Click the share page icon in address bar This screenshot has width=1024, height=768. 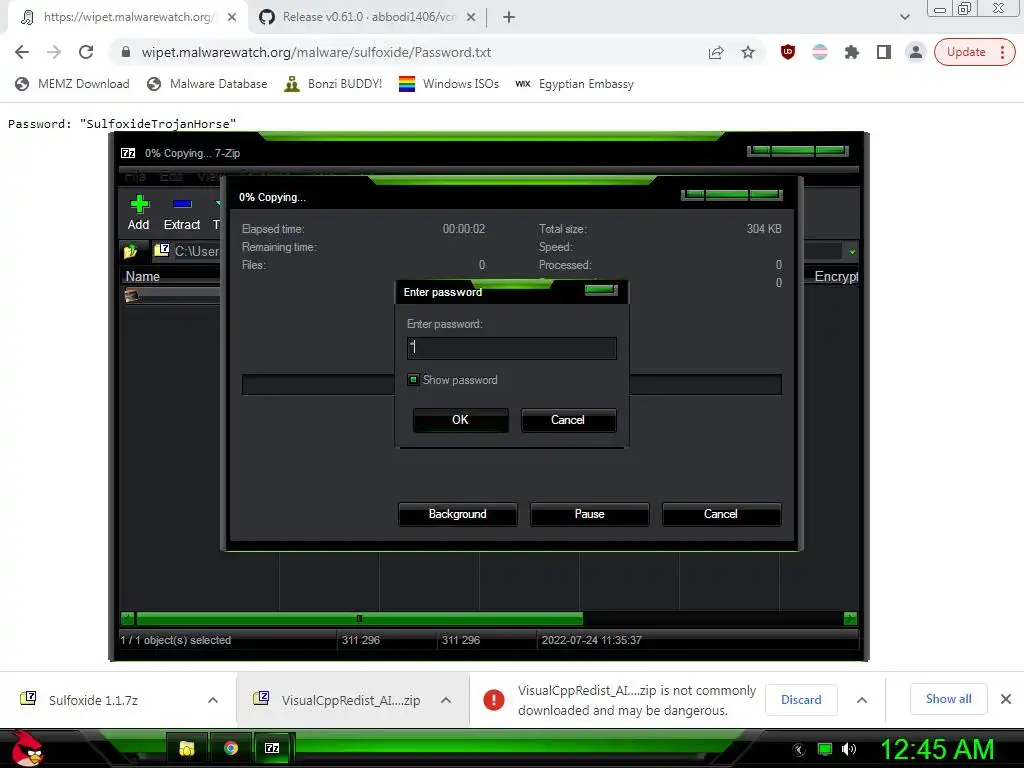click(716, 52)
